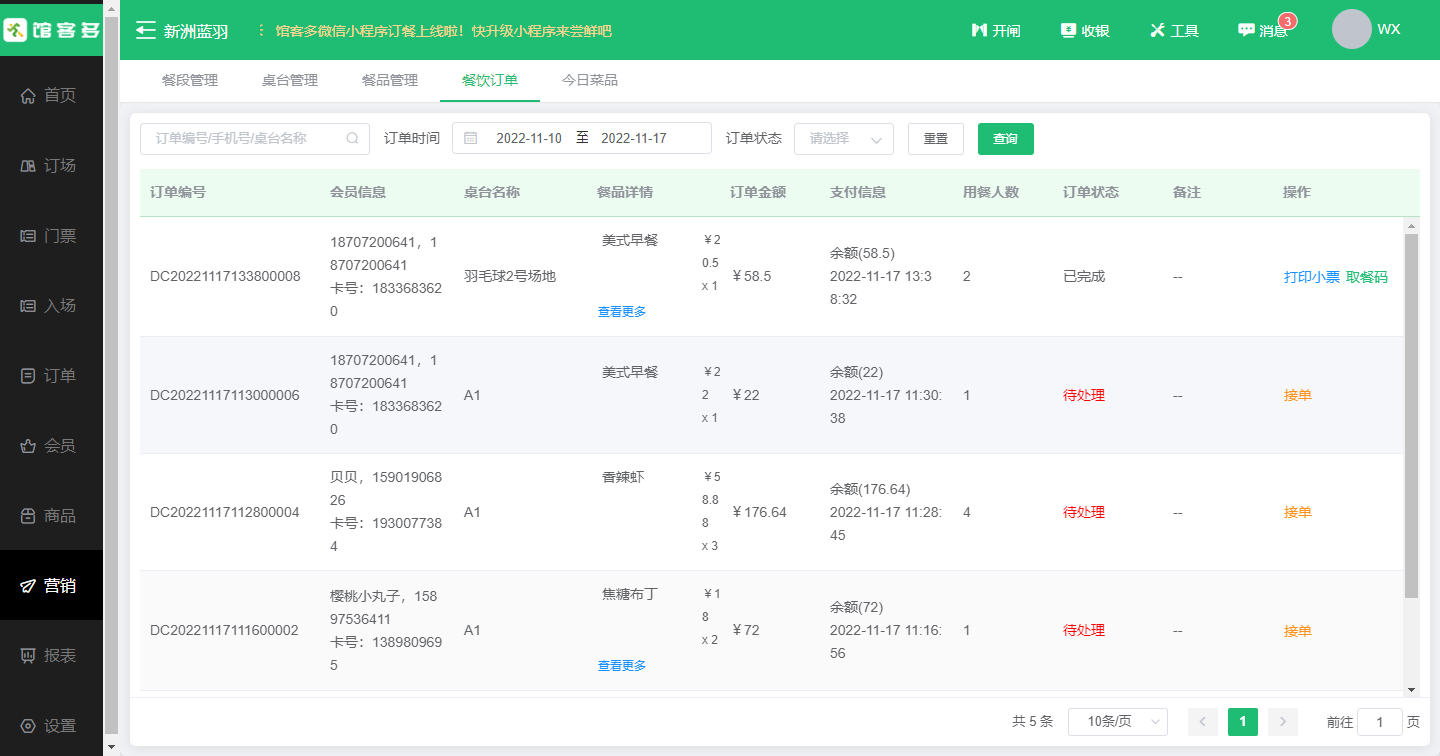
Task: Open date picker via calendar icon
Action: [x=470, y=139]
